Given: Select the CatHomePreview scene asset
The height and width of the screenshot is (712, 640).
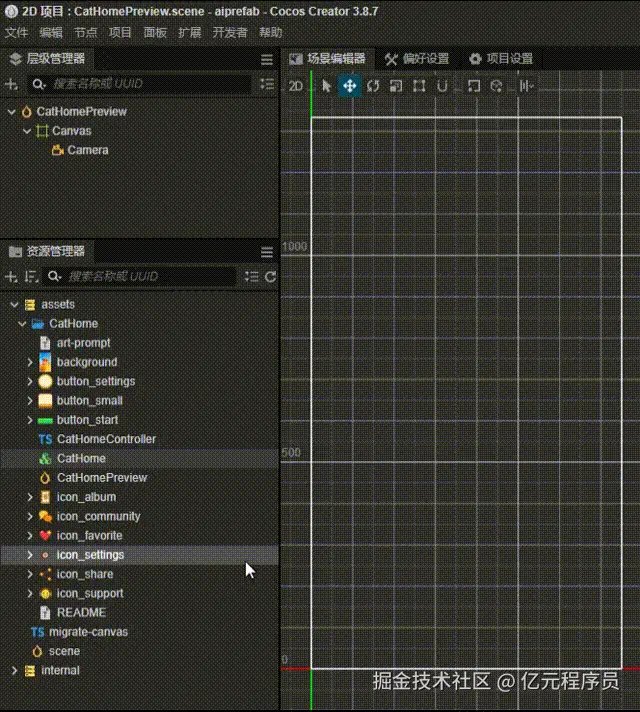Looking at the screenshot, I should pyautogui.click(x=102, y=478).
